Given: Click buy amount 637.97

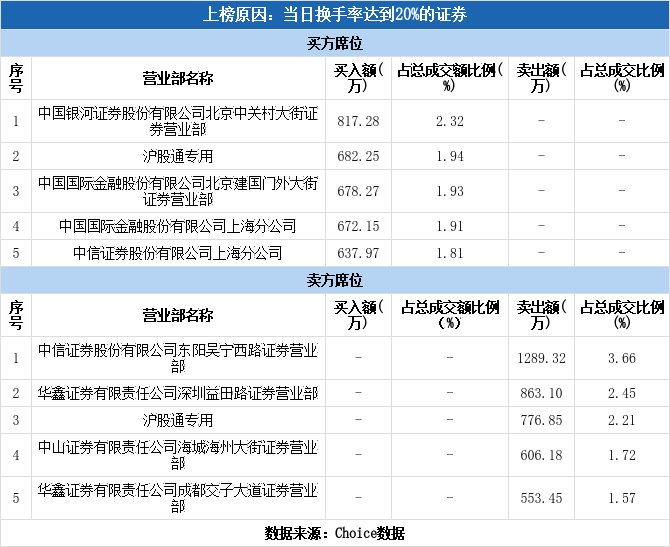Looking at the screenshot, I should [358, 253].
